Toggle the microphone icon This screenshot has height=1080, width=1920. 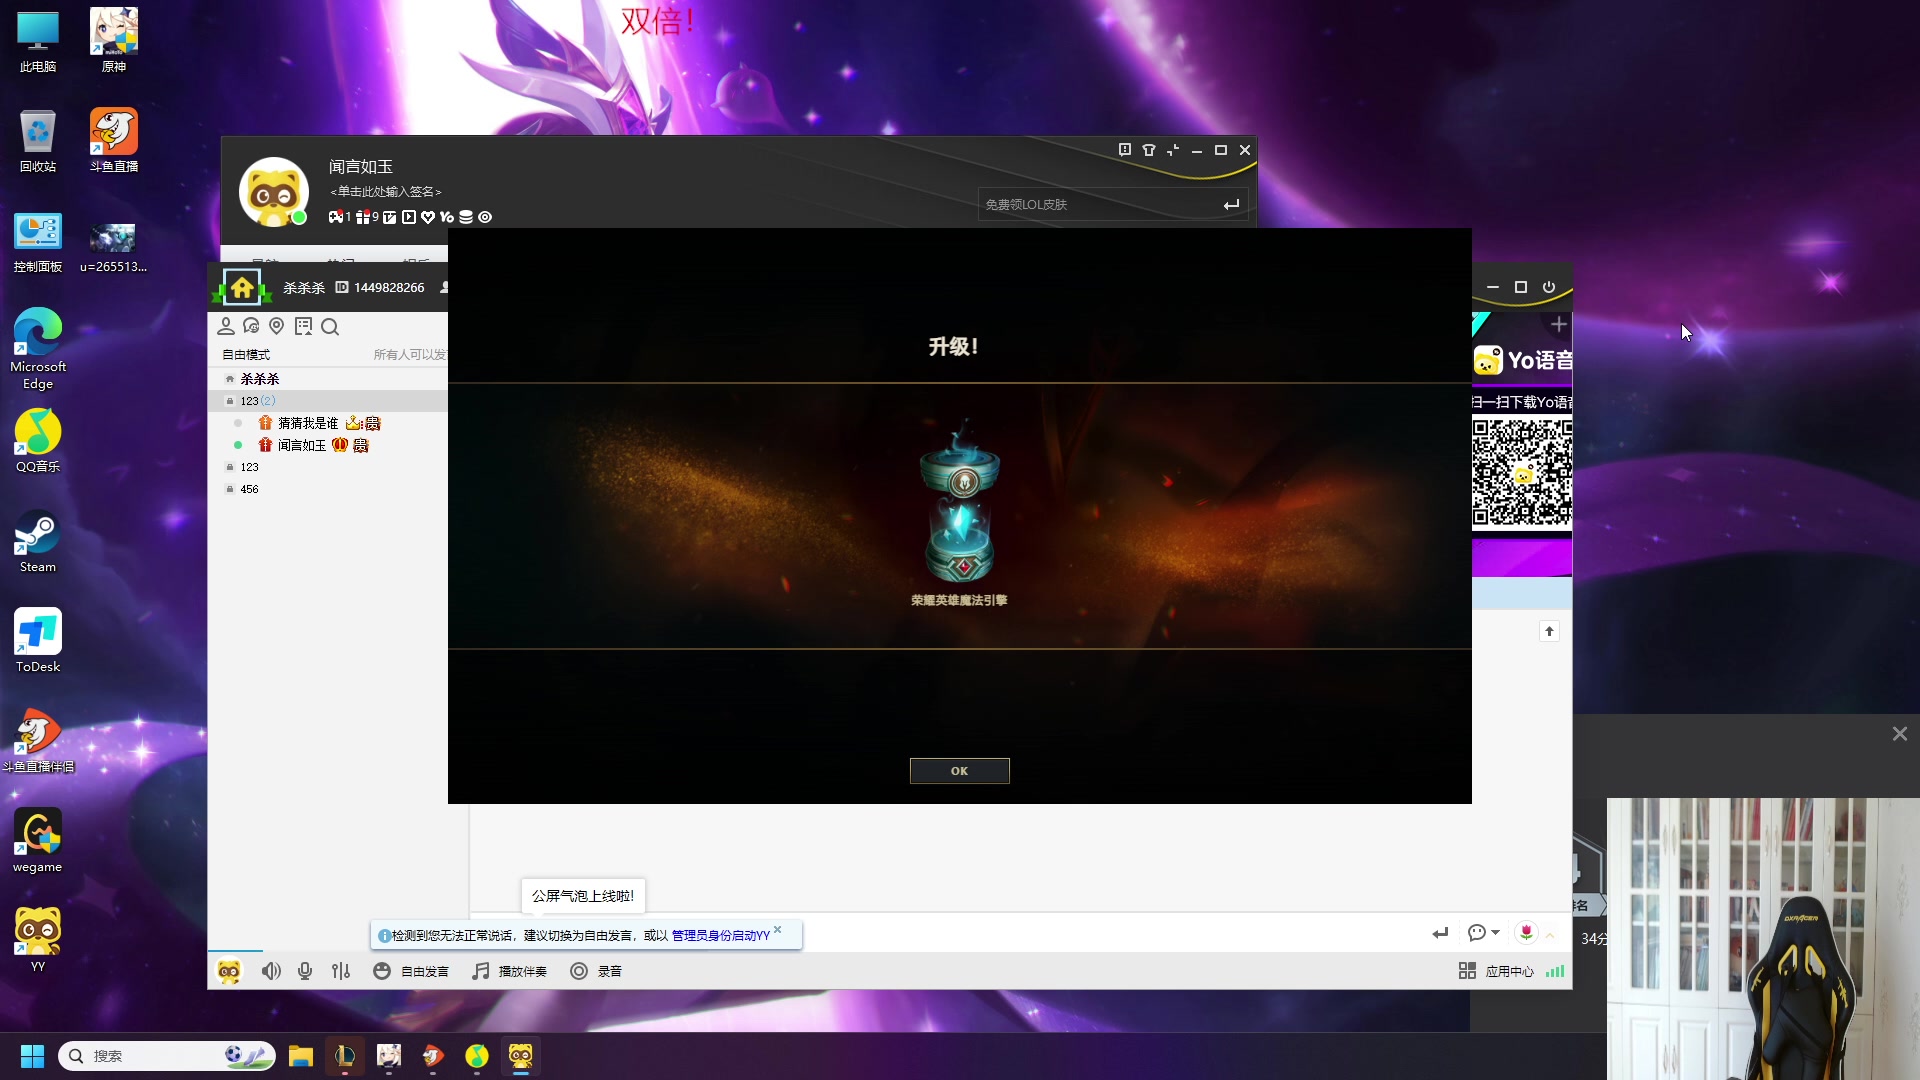[x=305, y=971]
